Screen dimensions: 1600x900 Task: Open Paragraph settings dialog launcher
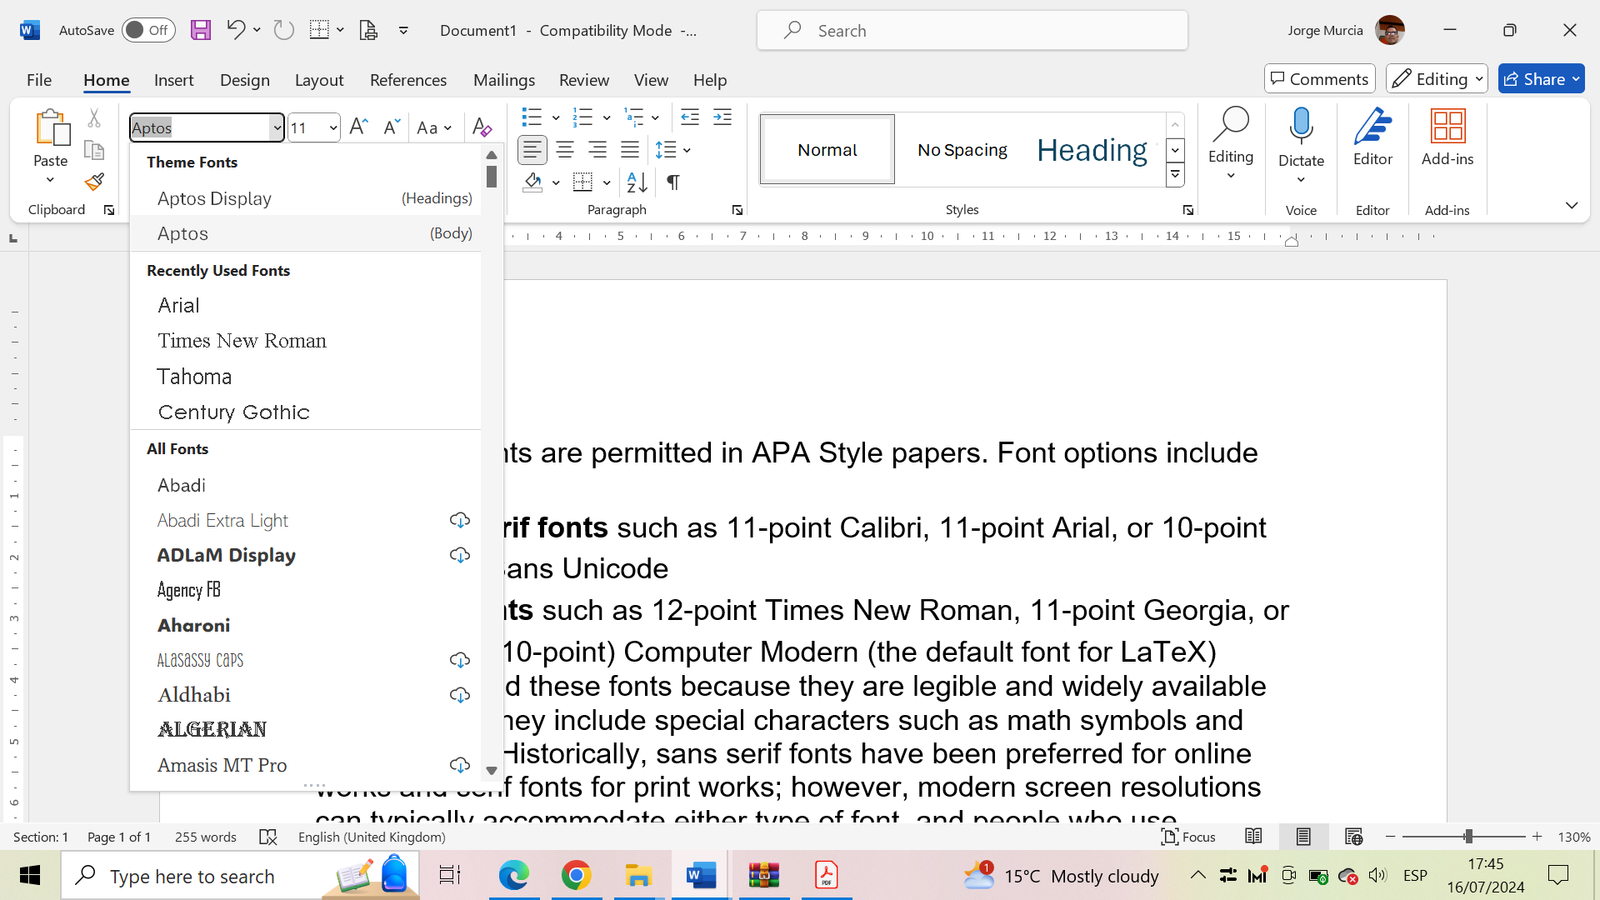(737, 210)
